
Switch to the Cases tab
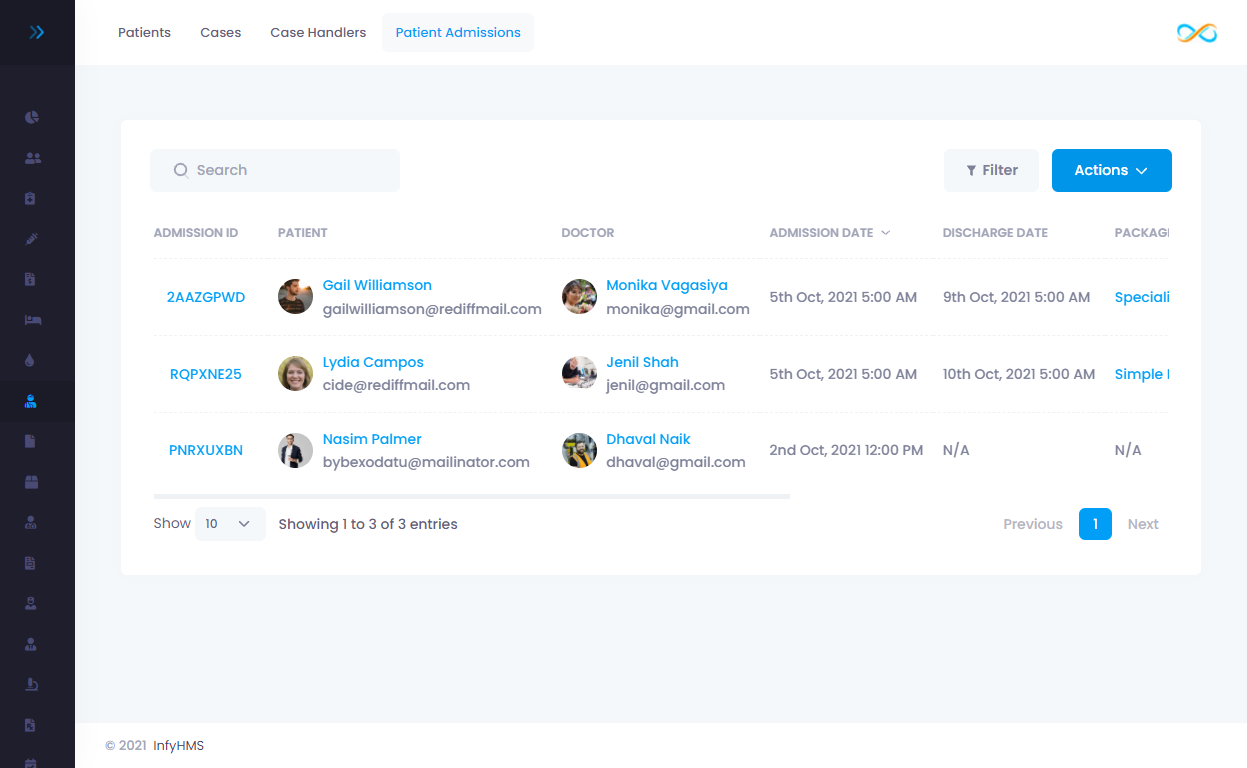(220, 32)
